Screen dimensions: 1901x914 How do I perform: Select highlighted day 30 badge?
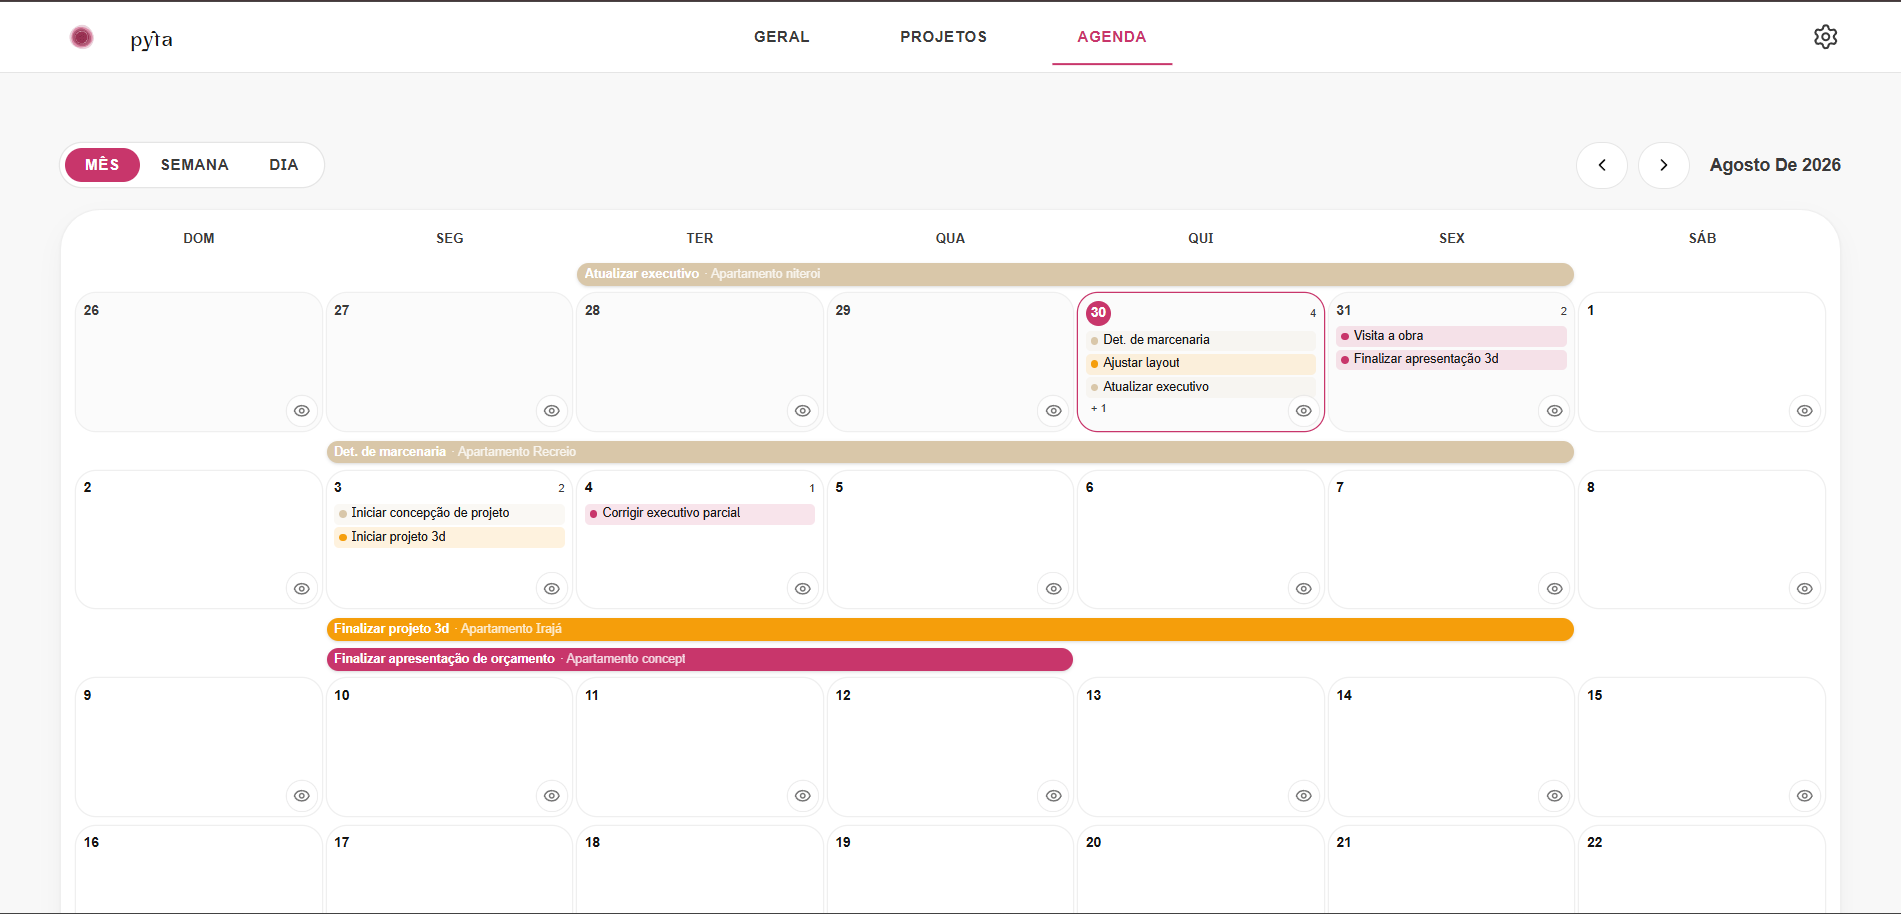click(x=1098, y=313)
